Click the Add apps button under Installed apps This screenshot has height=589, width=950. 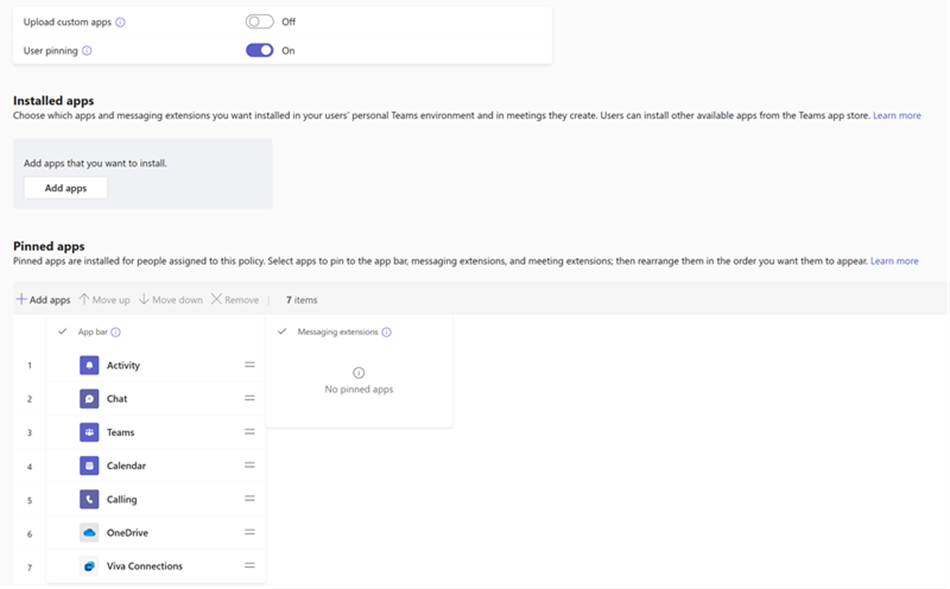pyautogui.click(x=65, y=187)
